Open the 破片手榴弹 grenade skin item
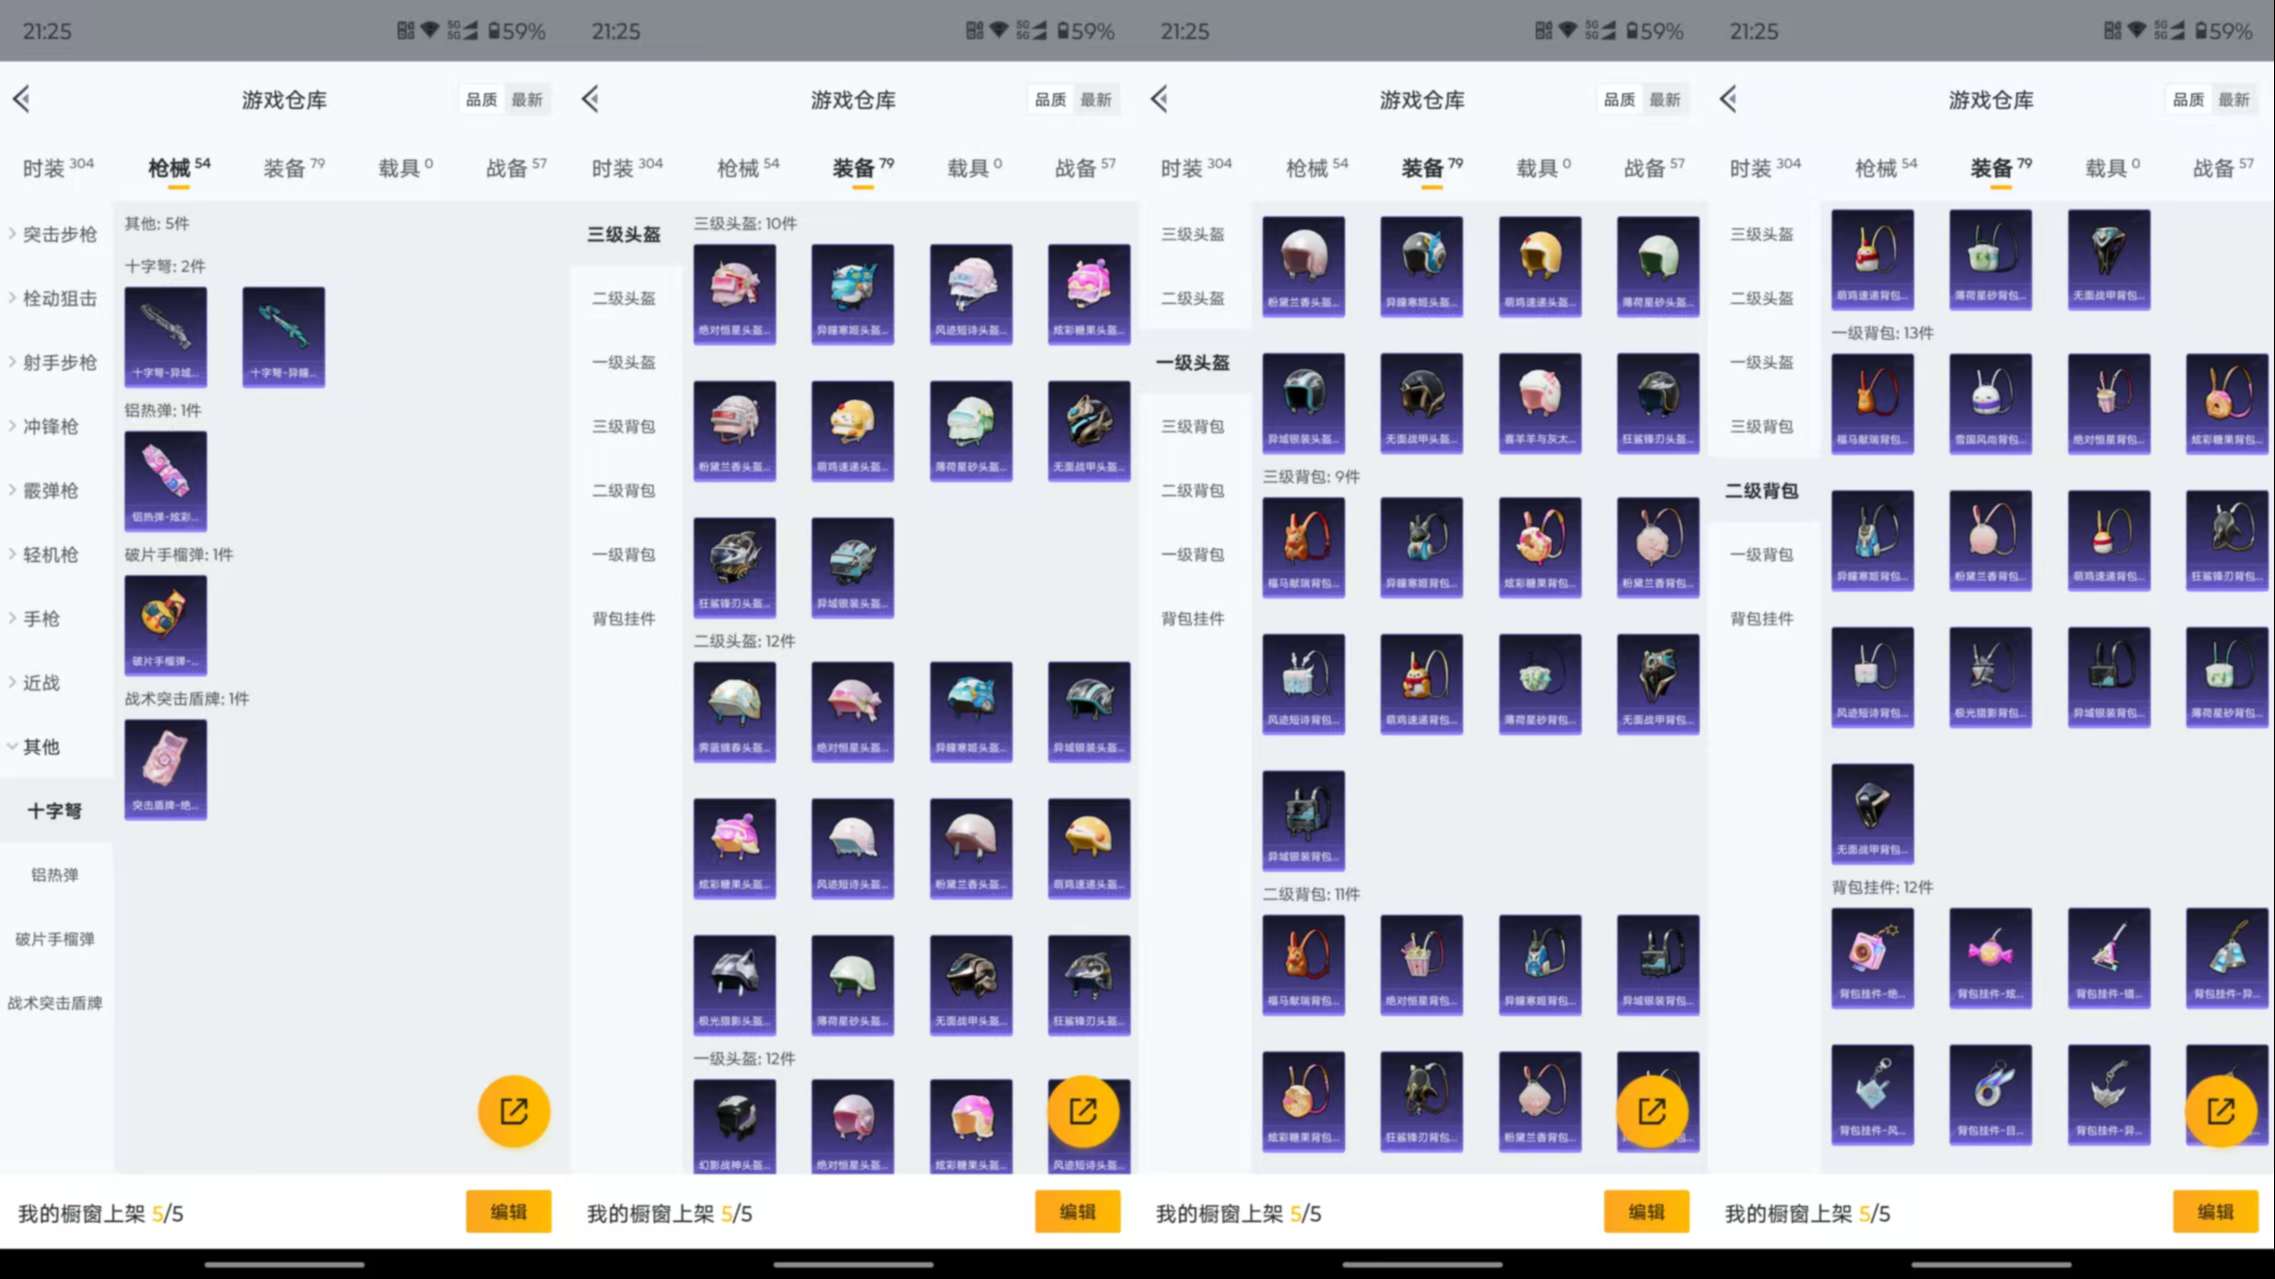Screen dimensions: 2275x1279 coord(165,624)
